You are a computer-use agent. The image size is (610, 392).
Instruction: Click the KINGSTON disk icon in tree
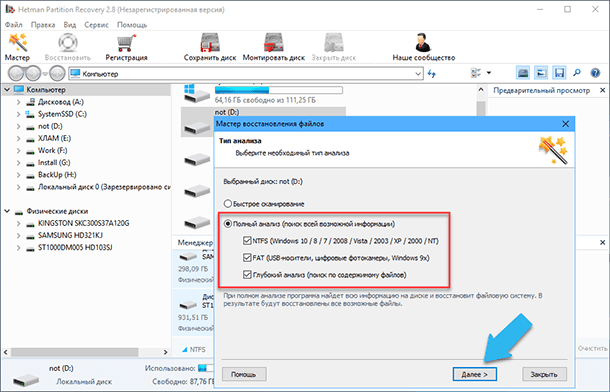click(x=30, y=224)
